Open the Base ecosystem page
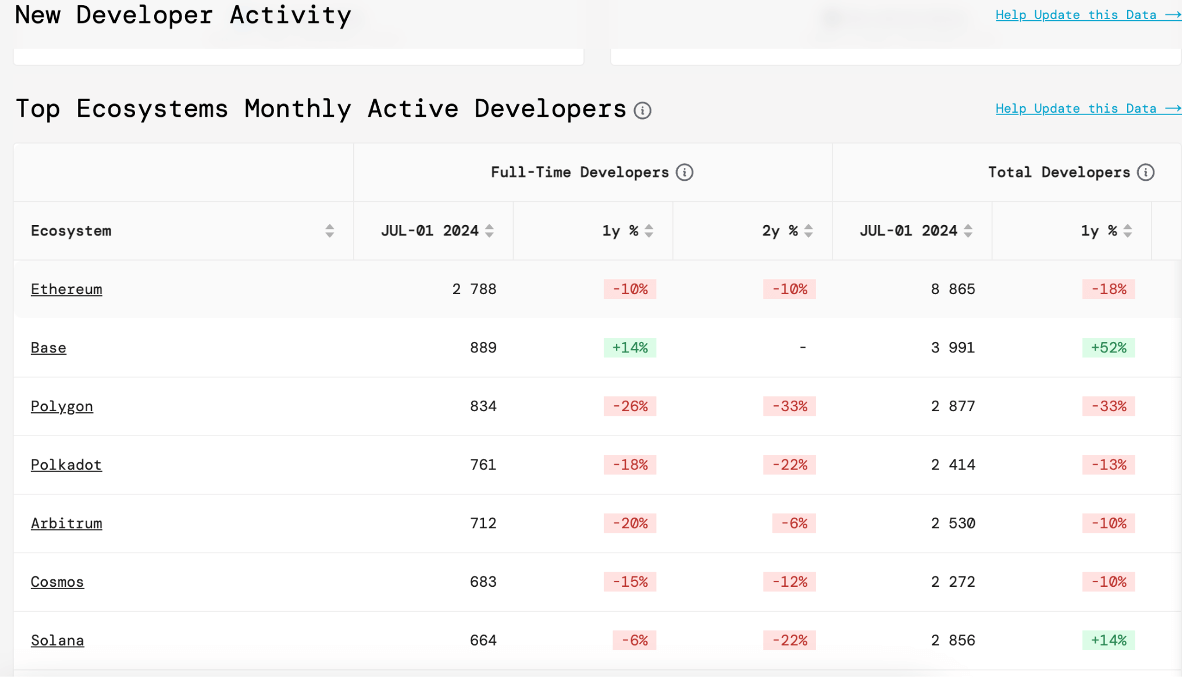 pos(48,348)
